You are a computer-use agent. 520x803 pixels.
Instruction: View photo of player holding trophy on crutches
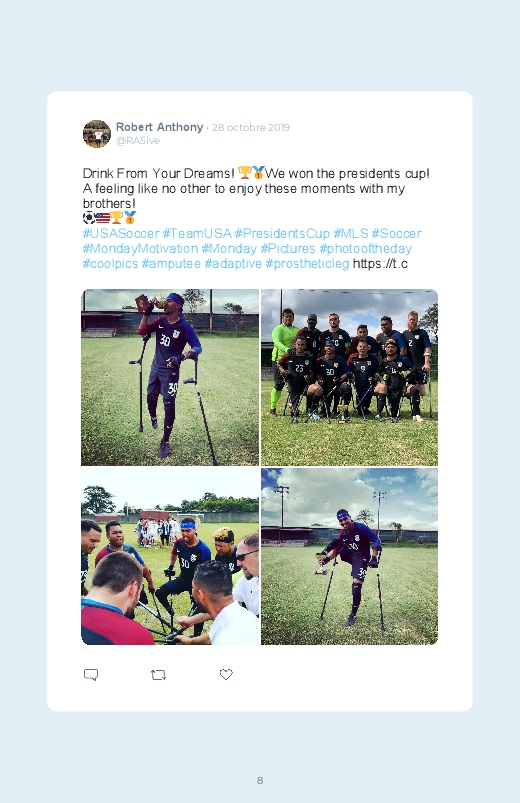(349, 556)
